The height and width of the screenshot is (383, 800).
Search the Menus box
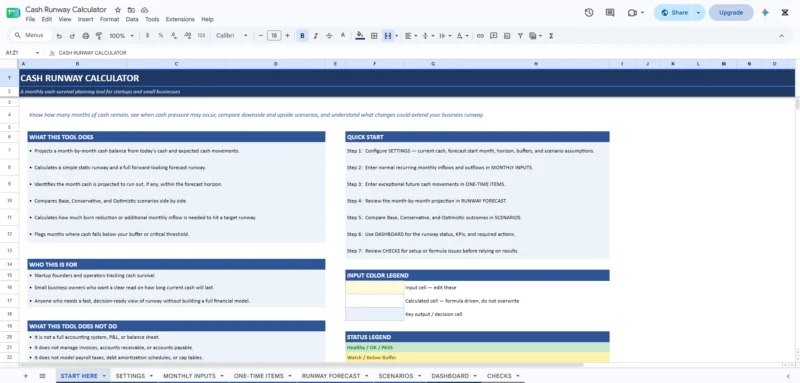pos(31,36)
